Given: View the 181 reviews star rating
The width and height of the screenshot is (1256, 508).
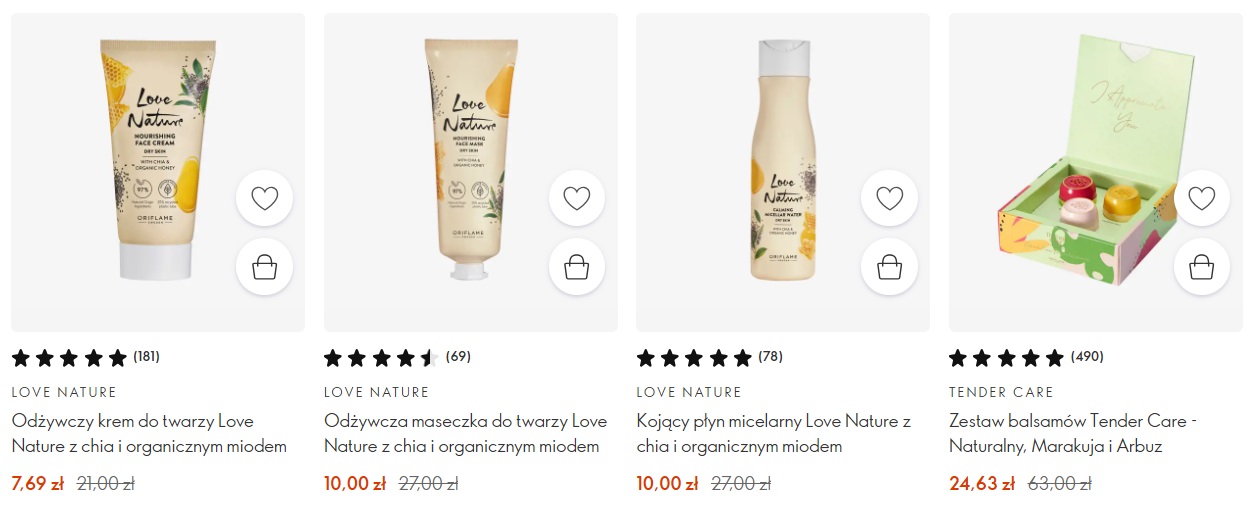Looking at the screenshot, I should click(x=85, y=357).
